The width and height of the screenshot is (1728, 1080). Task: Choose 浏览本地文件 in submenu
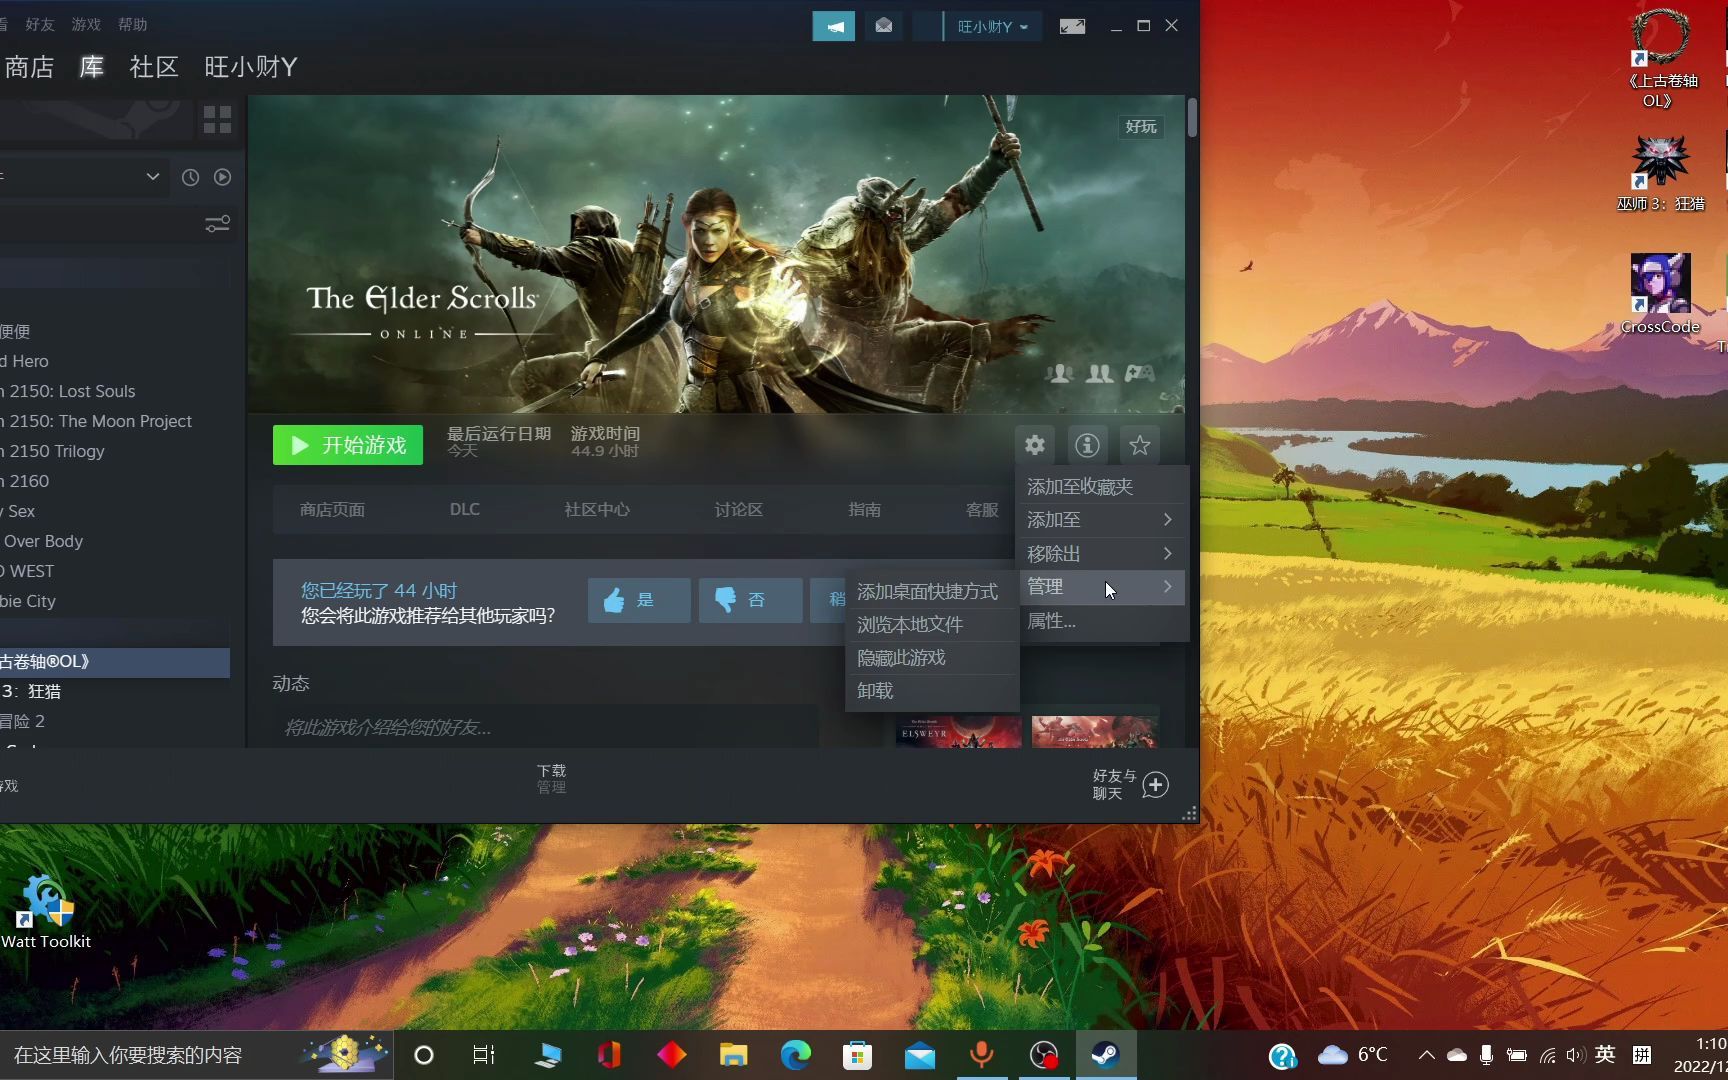coord(932,625)
